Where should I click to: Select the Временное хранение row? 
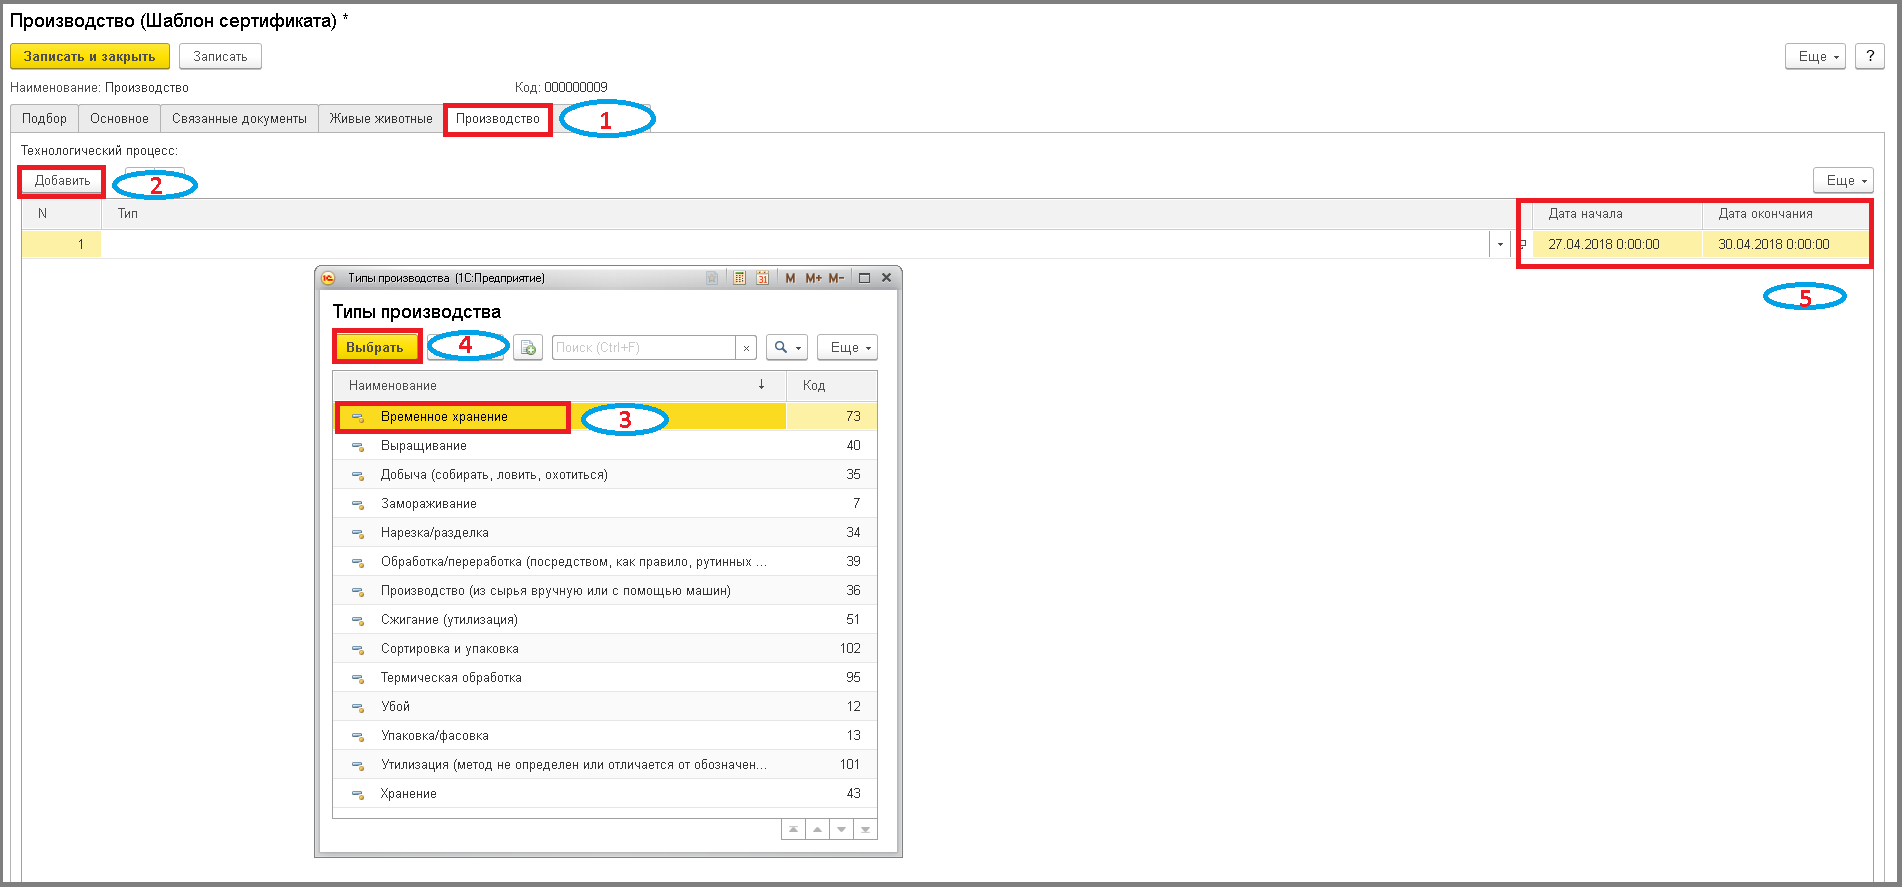point(605,417)
